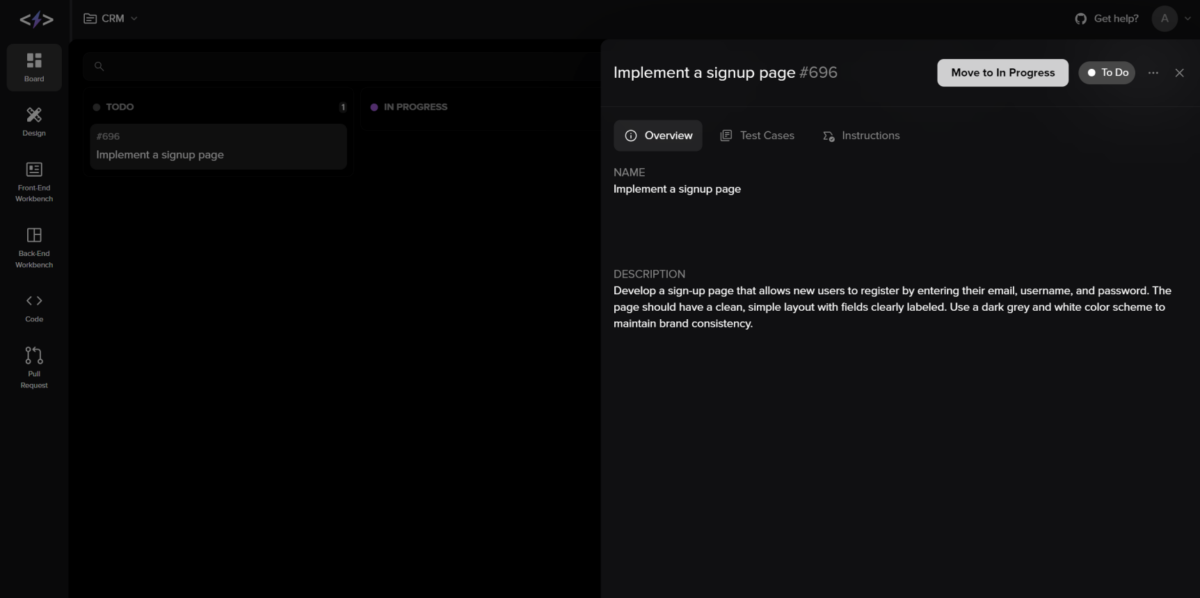This screenshot has width=1200, height=598.
Task: Select the Implement a signup page card
Action: click(x=218, y=146)
